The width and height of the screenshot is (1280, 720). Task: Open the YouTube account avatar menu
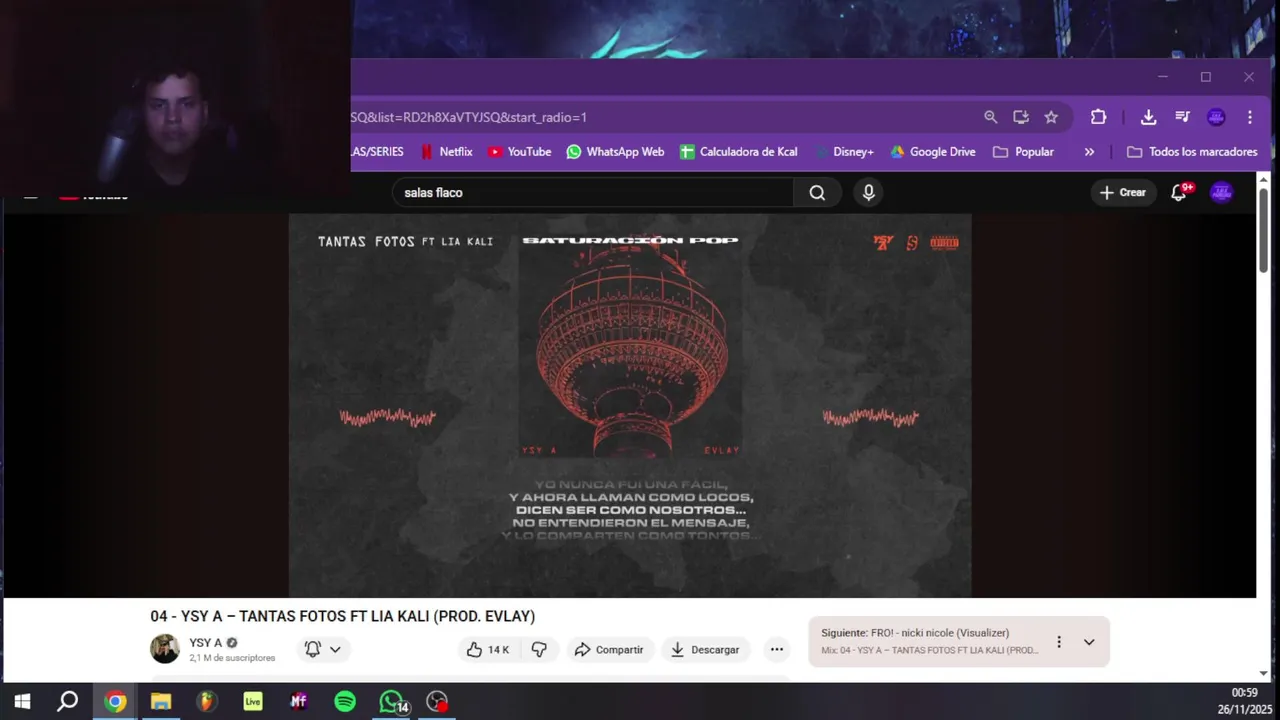click(x=1221, y=192)
